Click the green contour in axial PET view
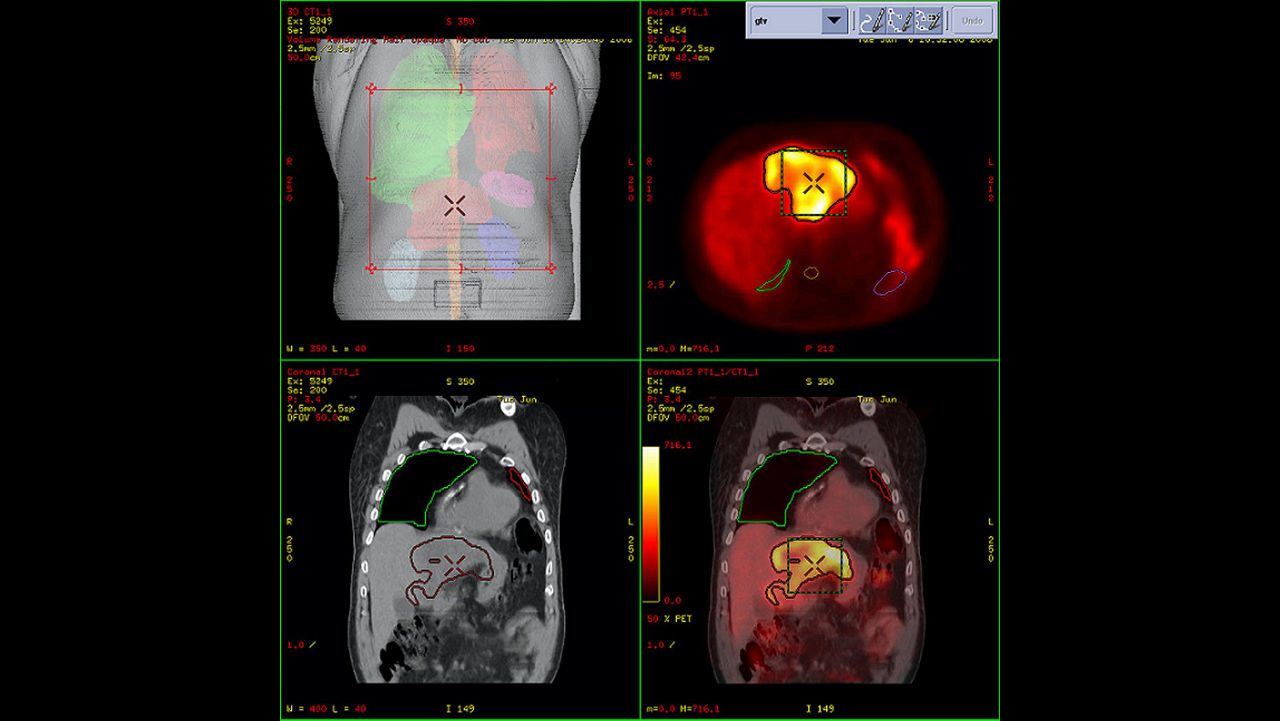This screenshot has height=721, width=1280. (x=774, y=277)
